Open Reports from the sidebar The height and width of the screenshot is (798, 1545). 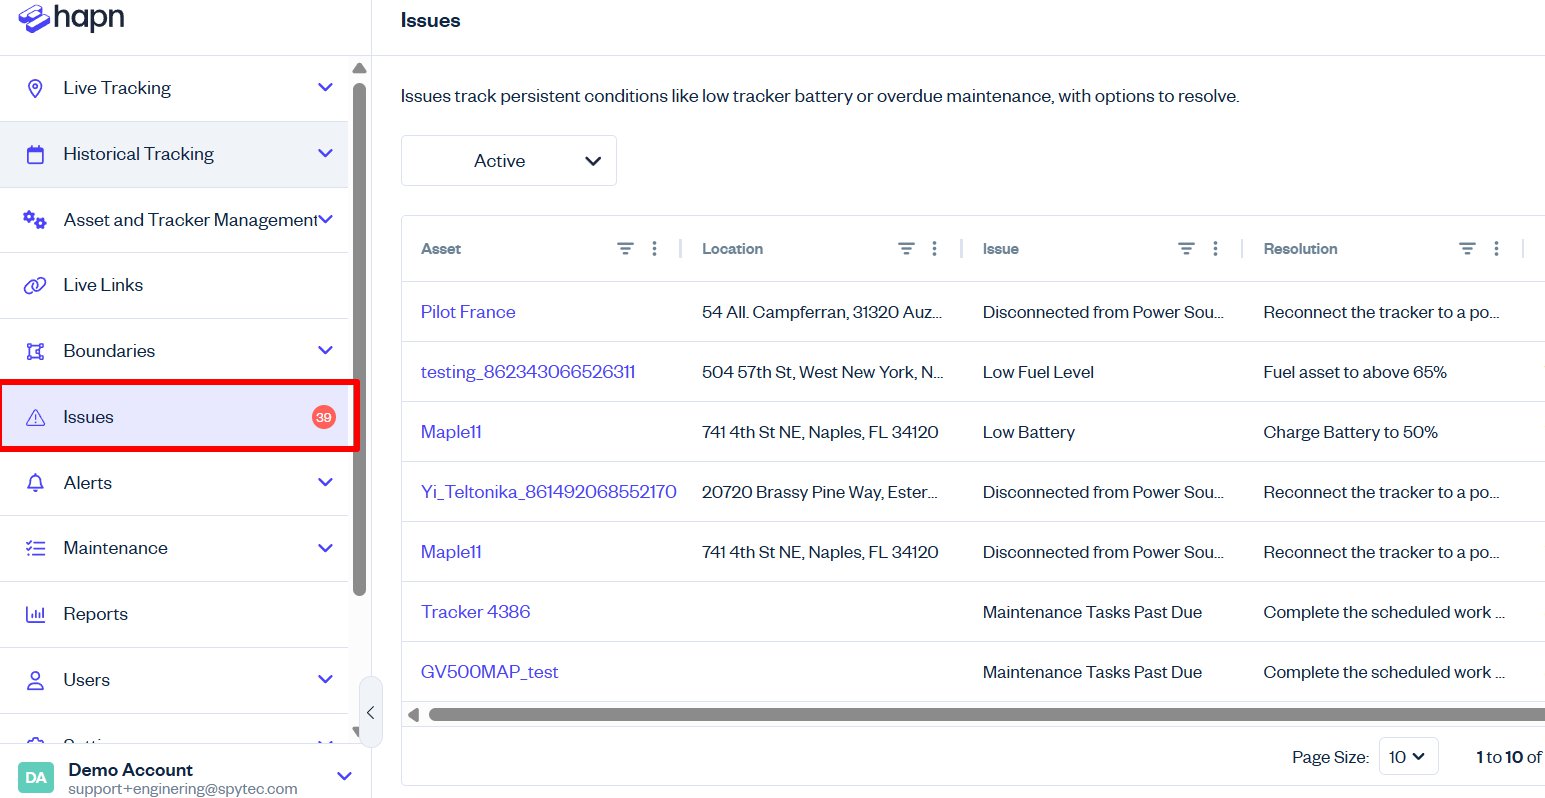95,614
